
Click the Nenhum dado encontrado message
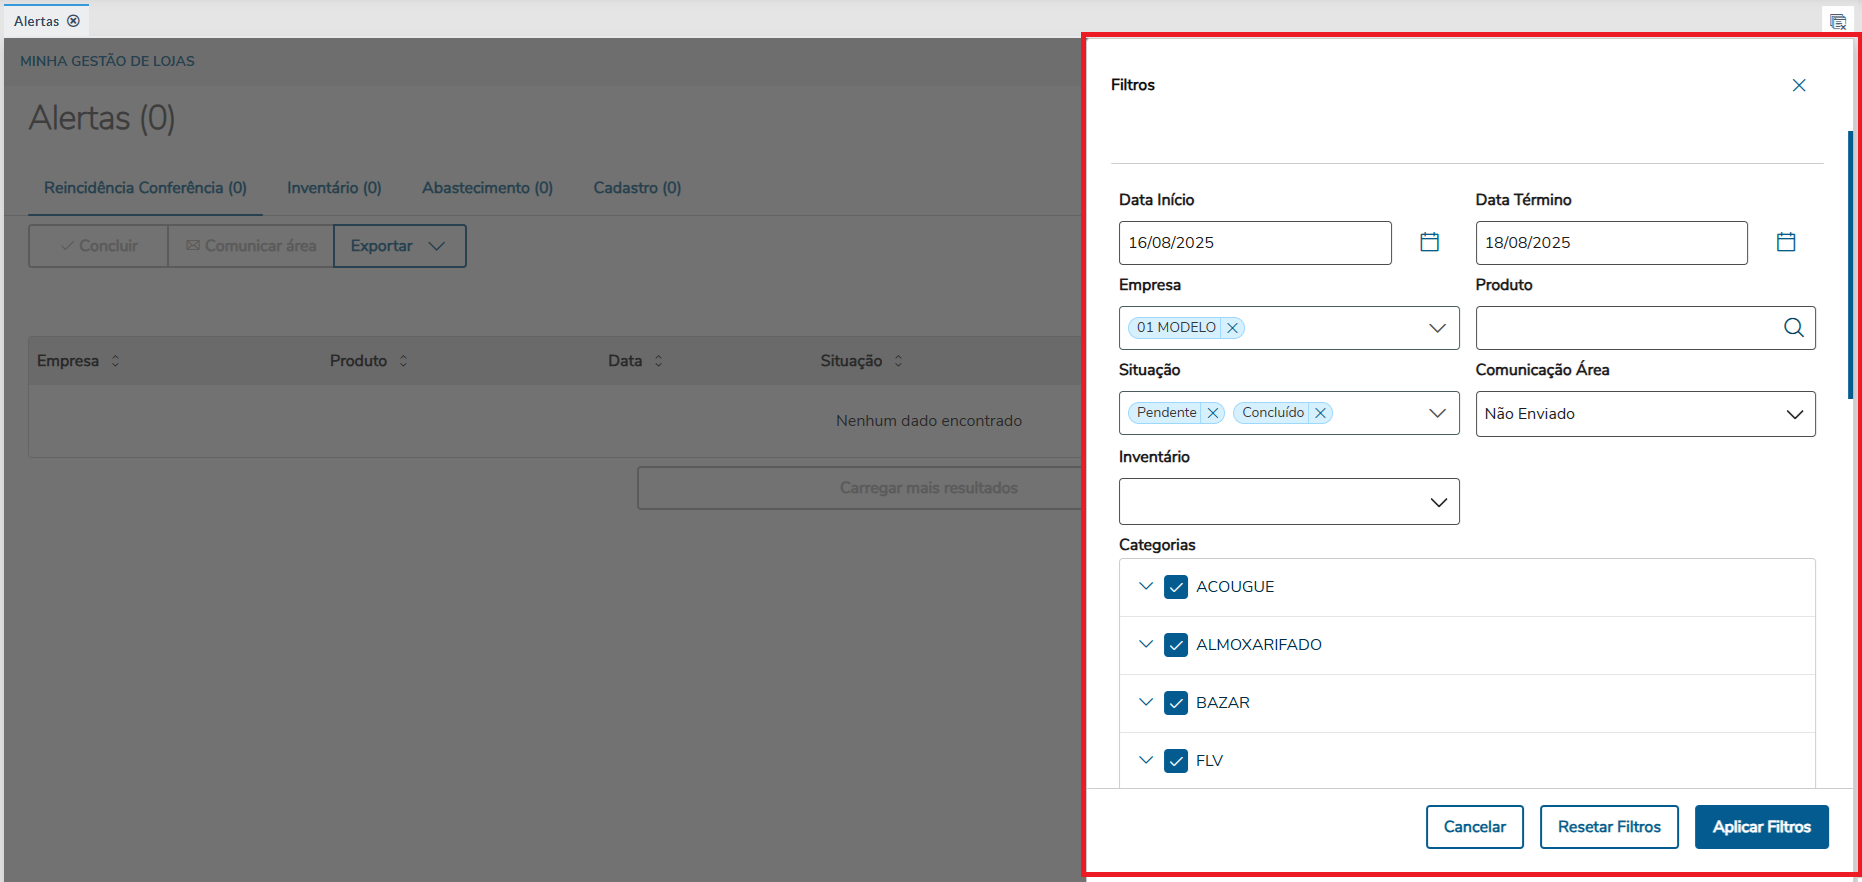click(929, 421)
